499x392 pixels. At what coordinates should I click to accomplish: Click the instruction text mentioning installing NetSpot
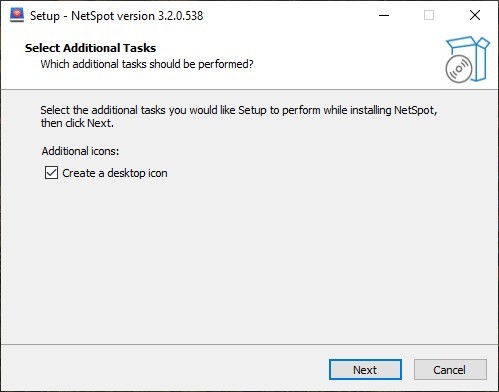coord(239,110)
